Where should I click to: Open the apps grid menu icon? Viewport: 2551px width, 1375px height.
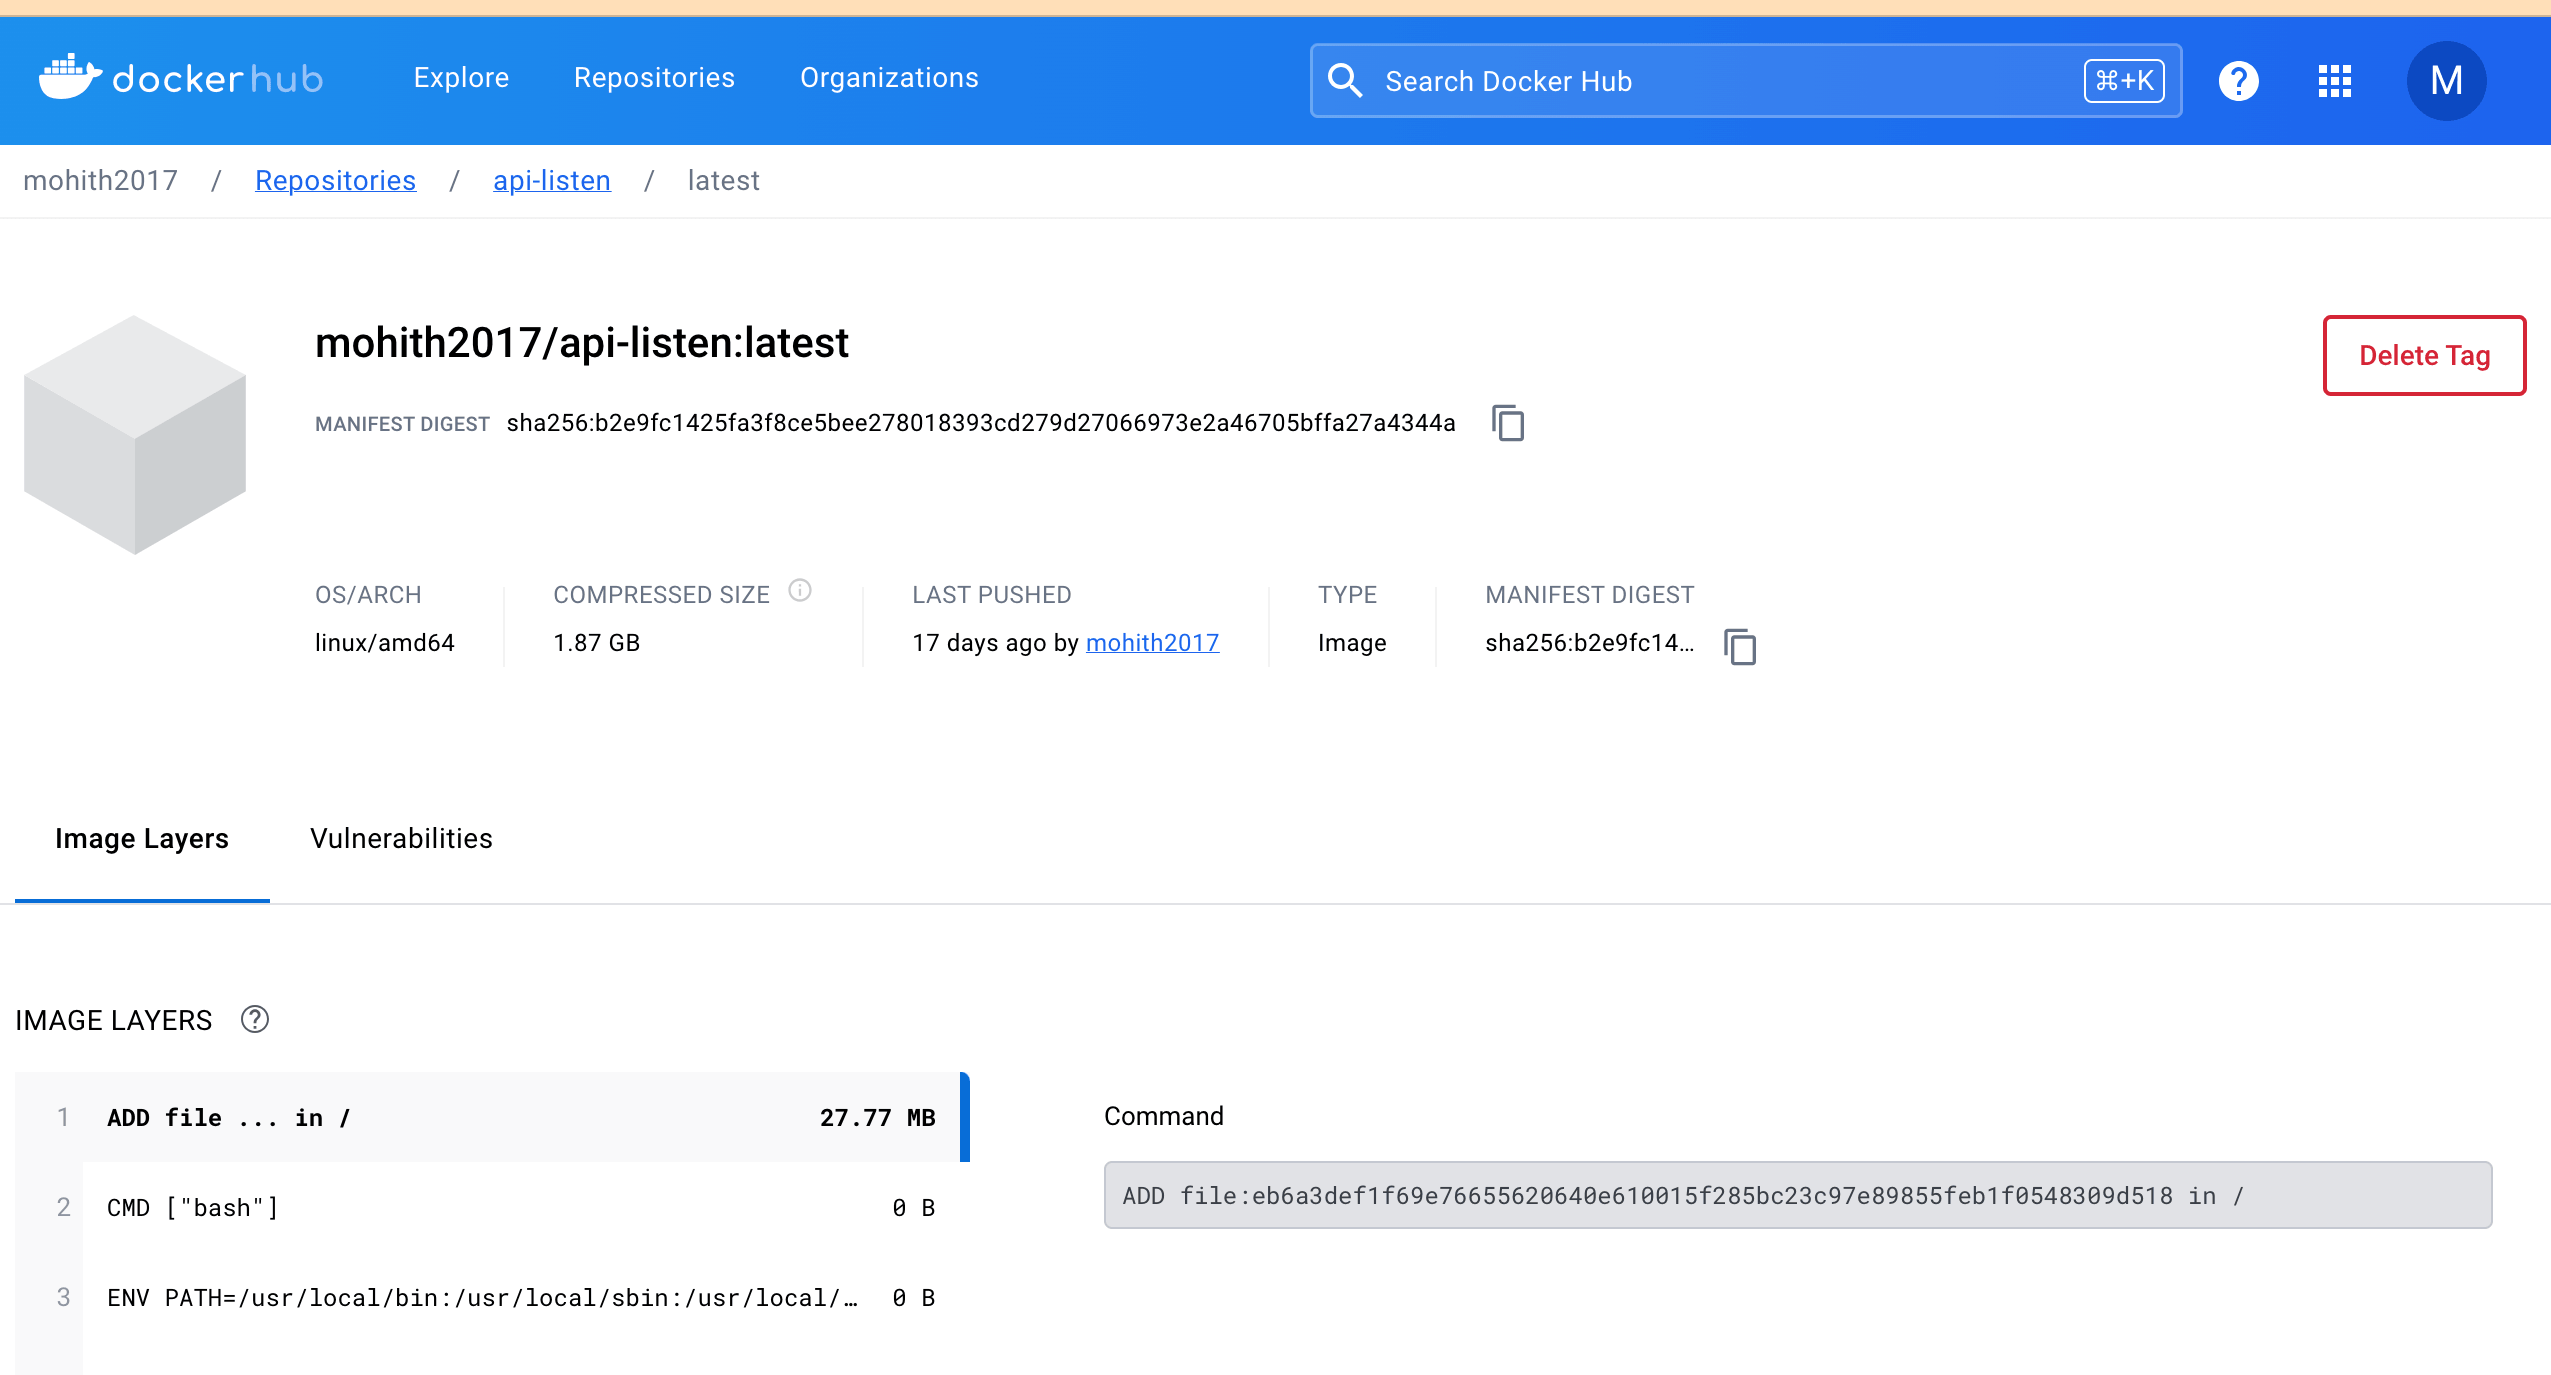(2334, 80)
